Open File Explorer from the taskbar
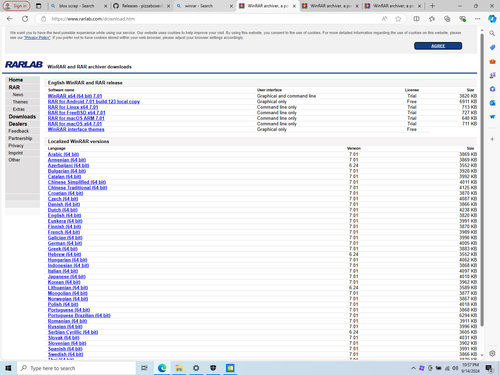This screenshot has height=375, width=500. point(179,368)
